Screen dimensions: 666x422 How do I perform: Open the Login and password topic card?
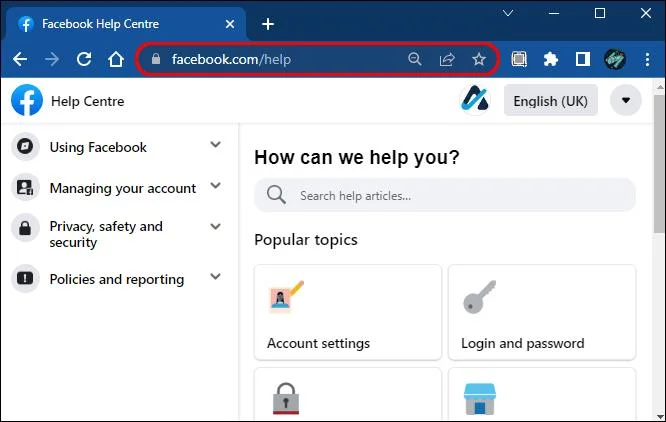(542, 312)
